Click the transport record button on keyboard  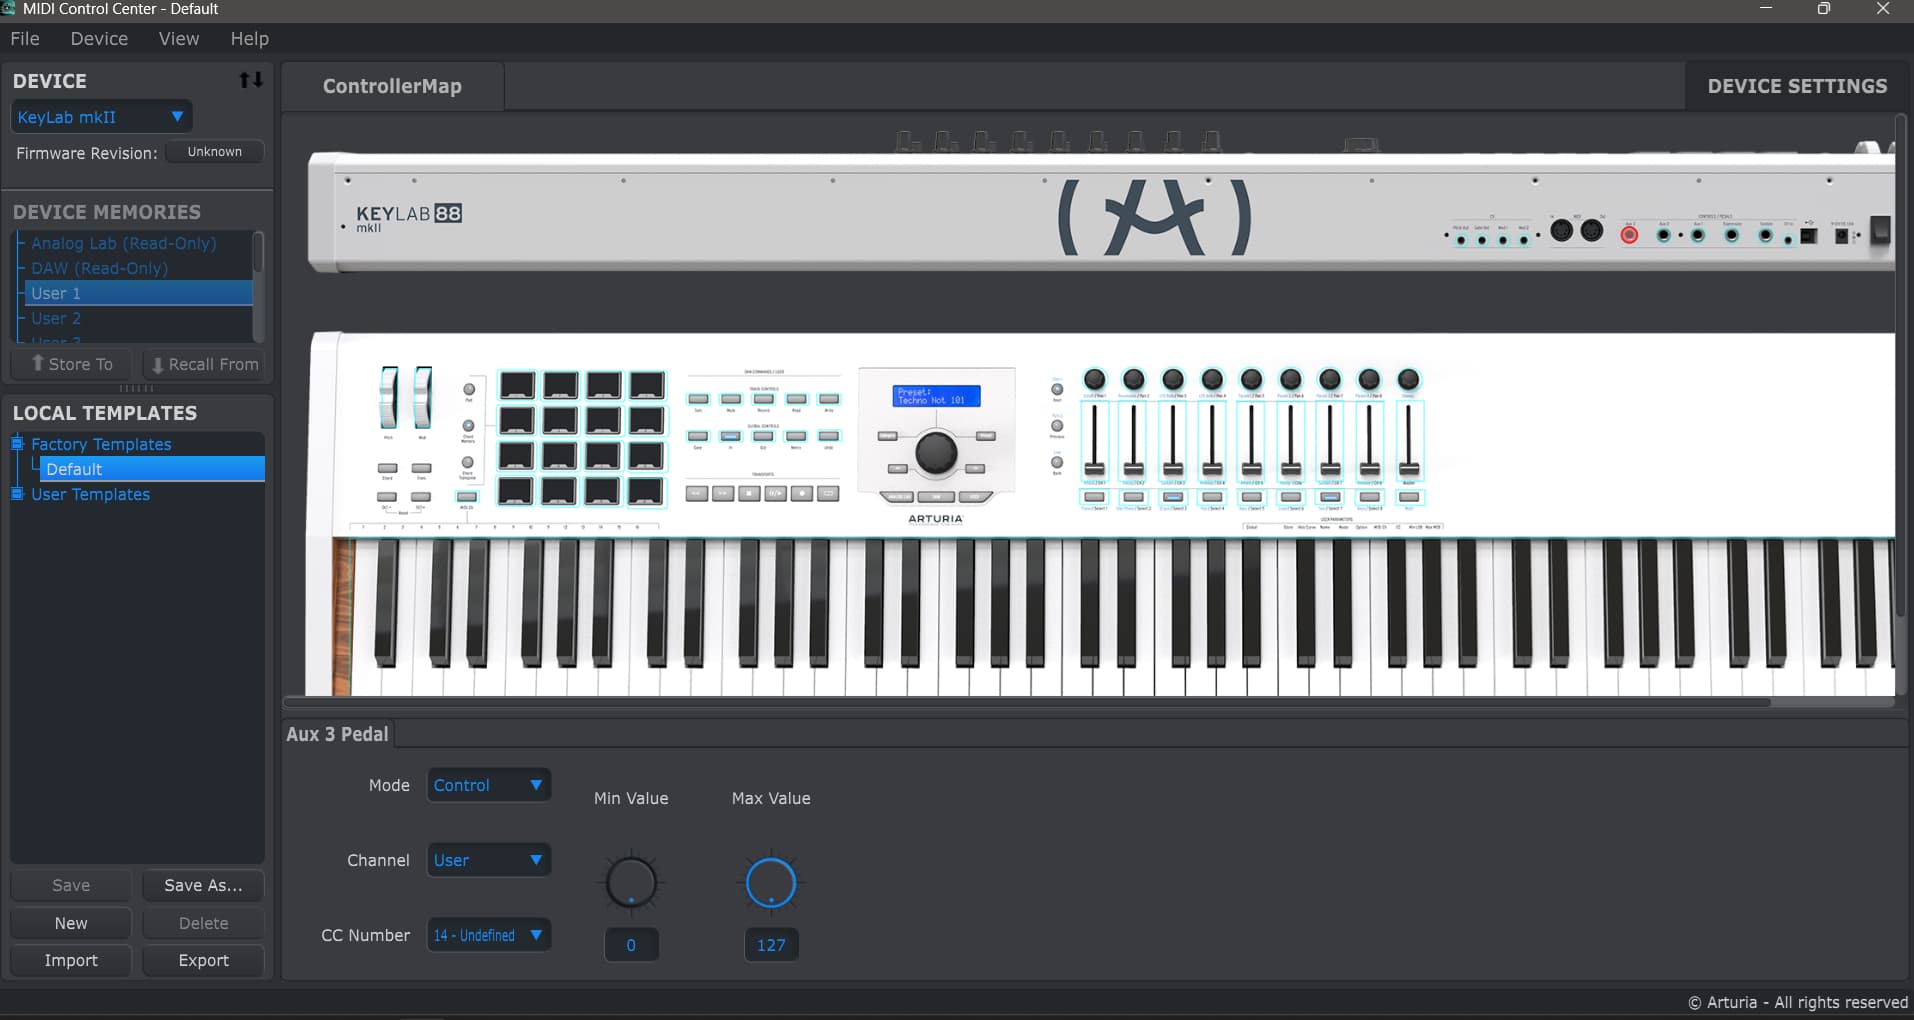pos(801,493)
